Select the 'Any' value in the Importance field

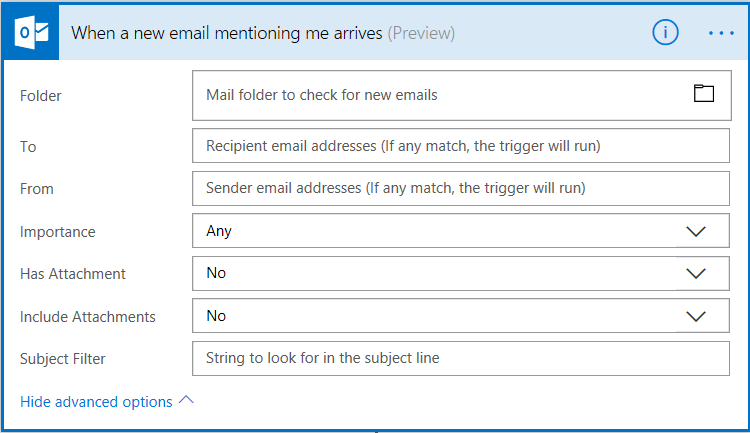(x=219, y=231)
